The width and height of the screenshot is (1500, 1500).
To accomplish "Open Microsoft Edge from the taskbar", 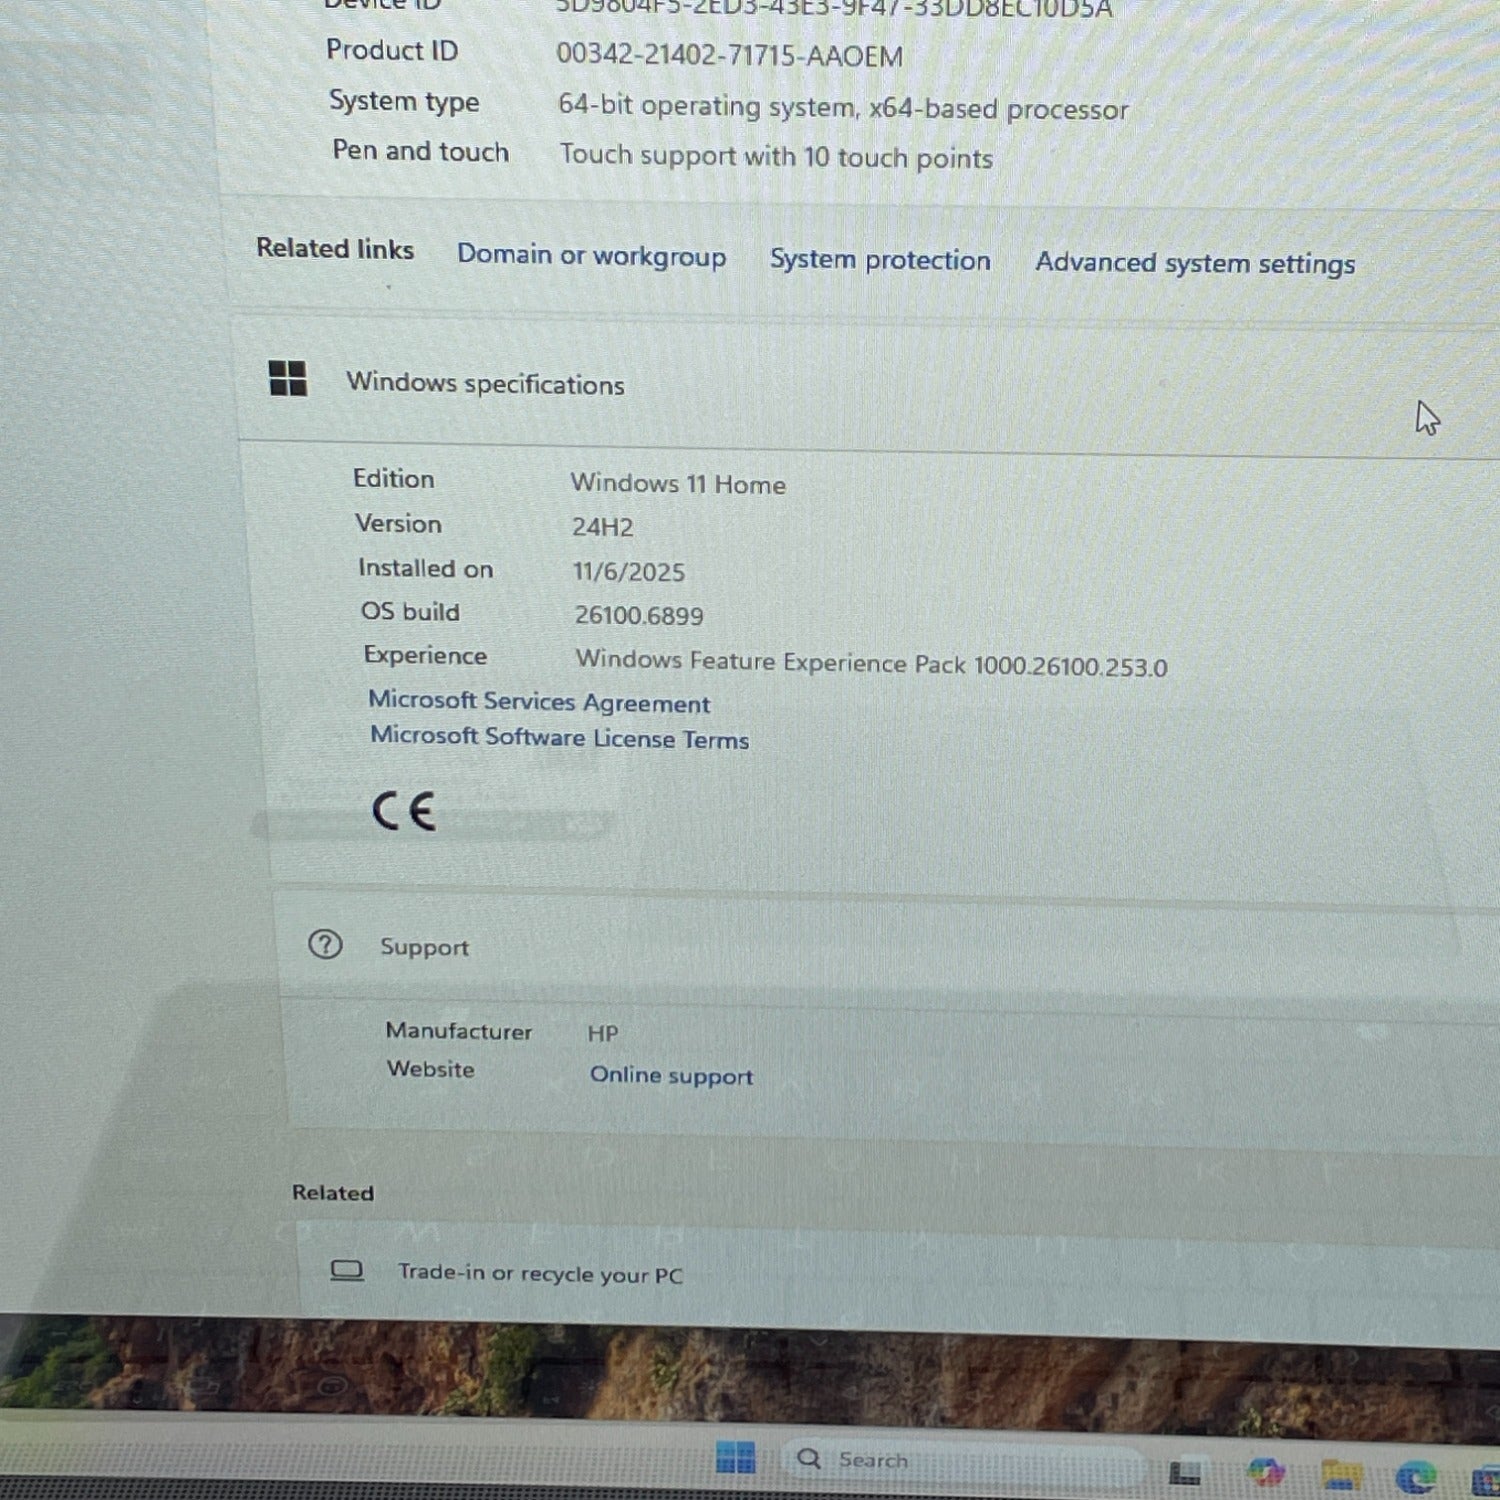I will pyautogui.click(x=1415, y=1475).
